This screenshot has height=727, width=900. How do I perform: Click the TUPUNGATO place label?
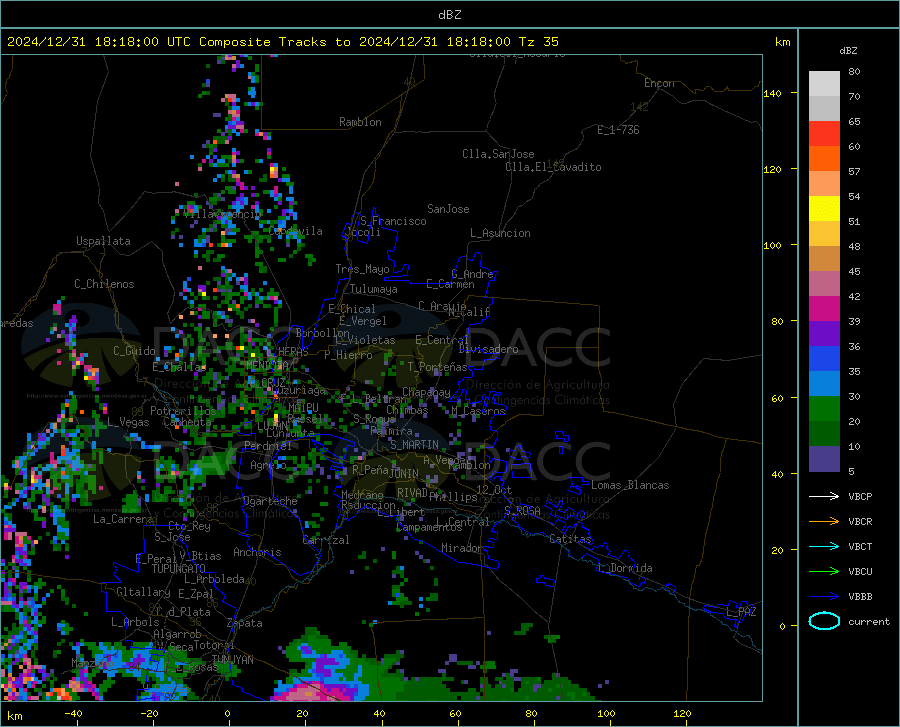pos(179,569)
